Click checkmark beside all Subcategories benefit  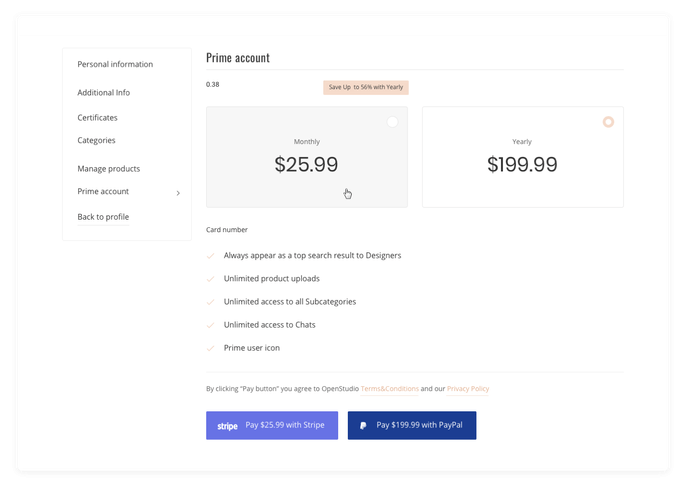[x=210, y=302]
